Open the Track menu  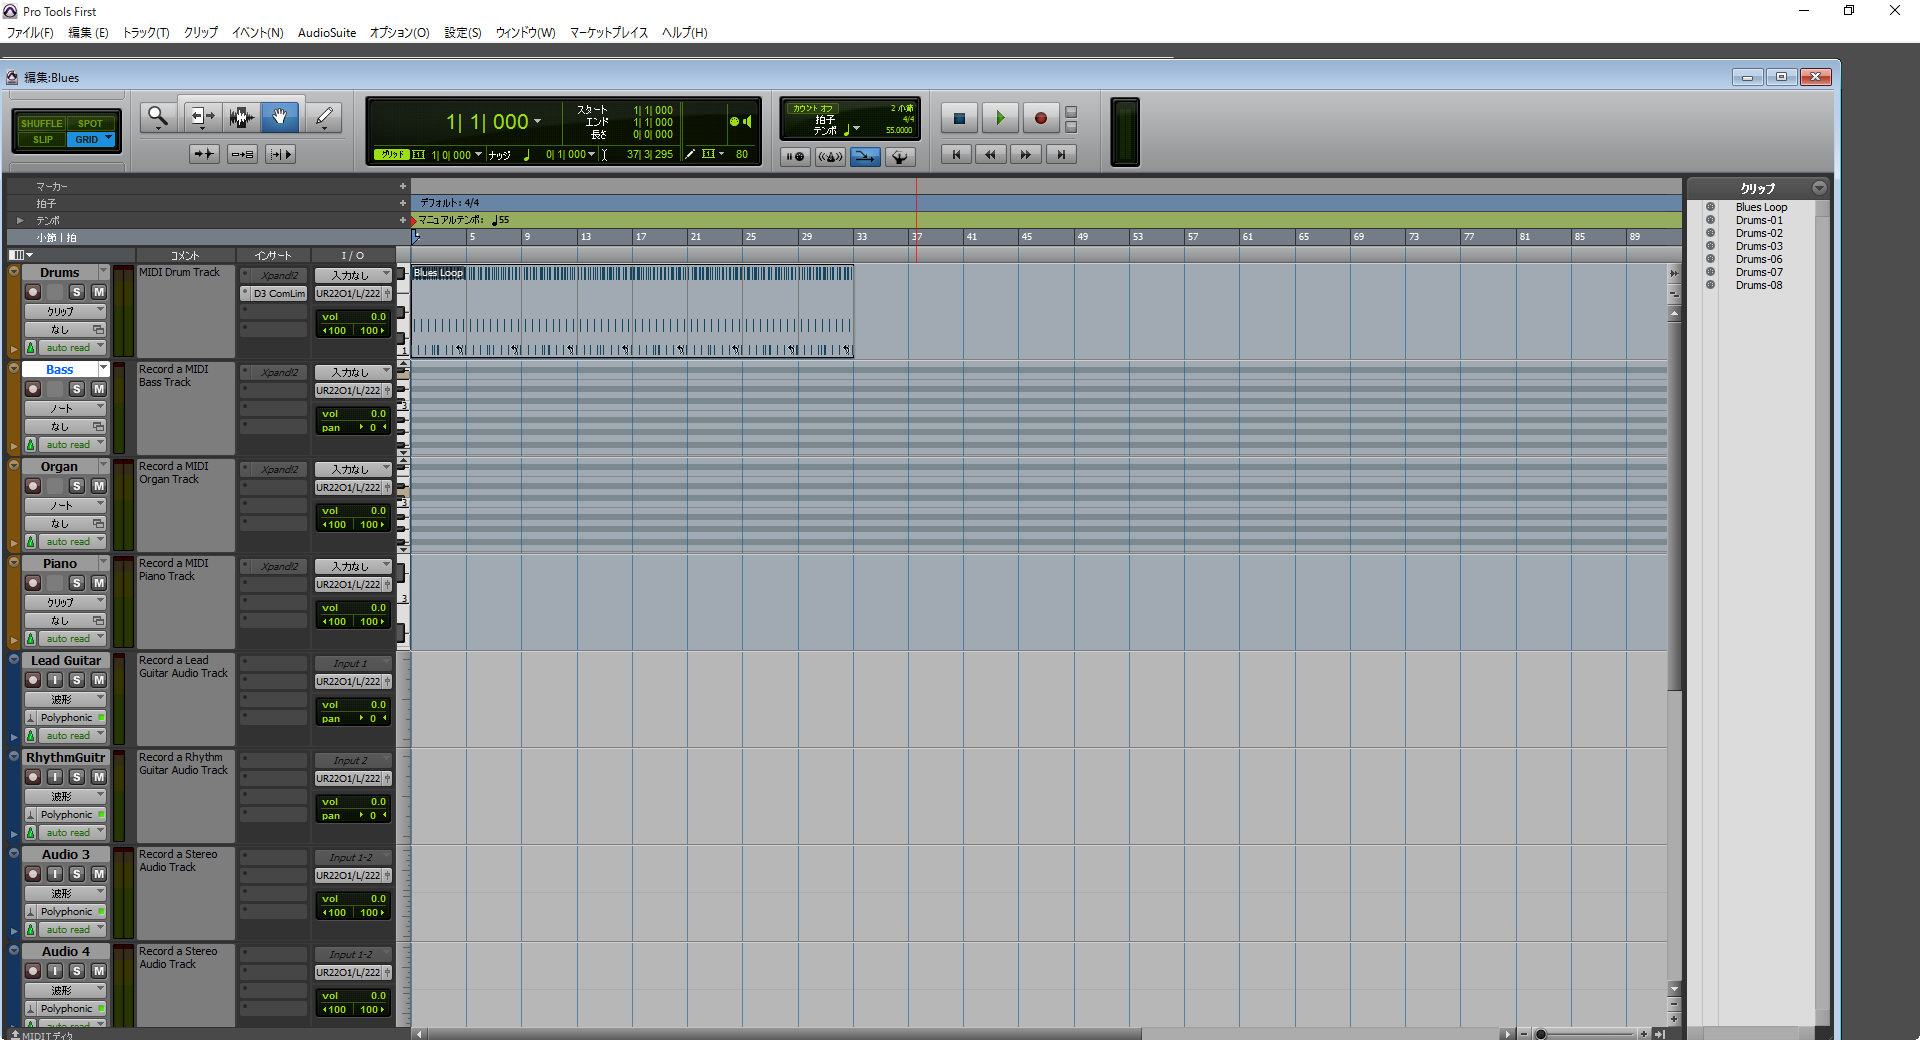tap(146, 33)
